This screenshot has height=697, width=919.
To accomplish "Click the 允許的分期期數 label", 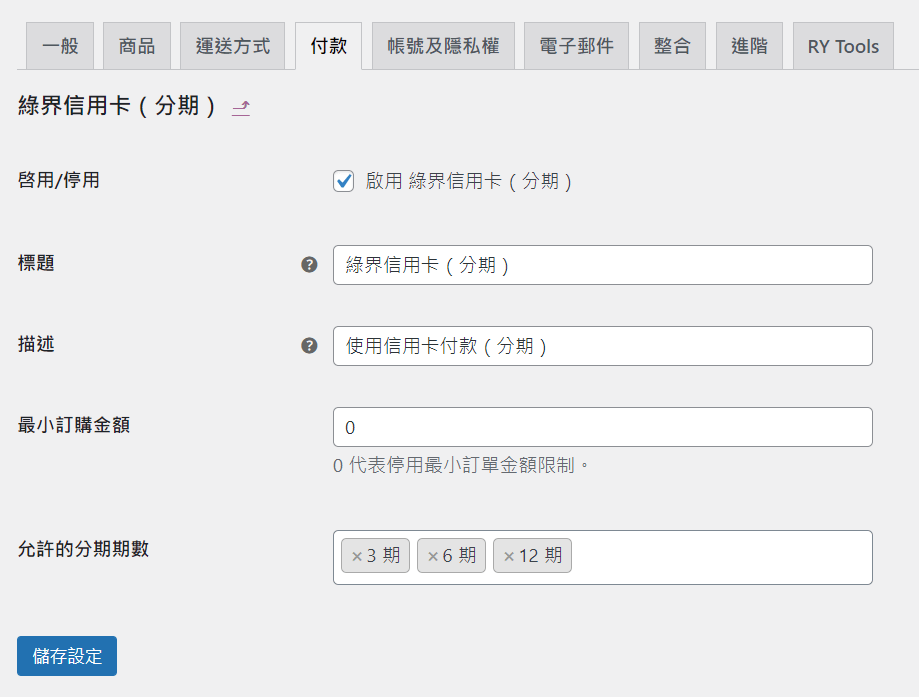I will coord(83,549).
